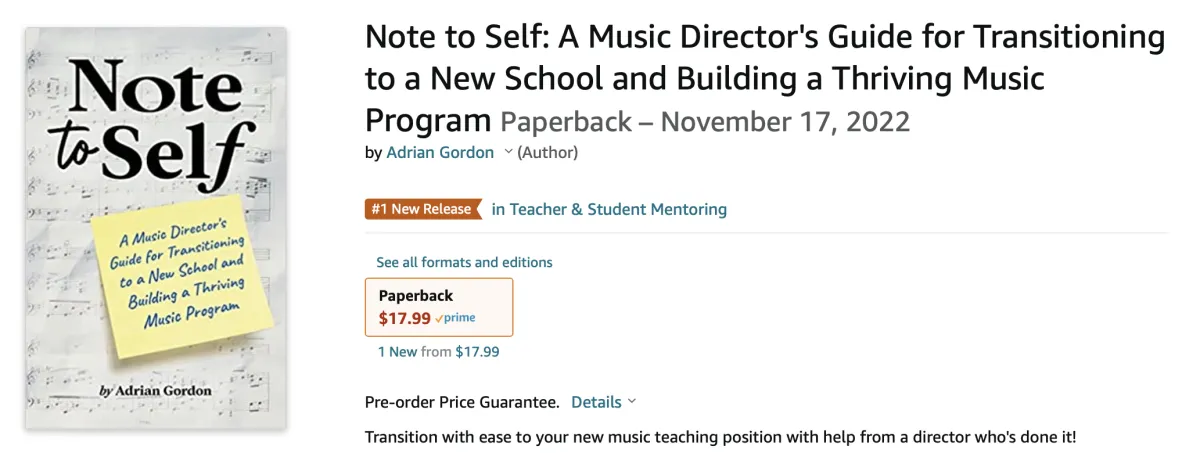Click See all formats and editions

464,262
